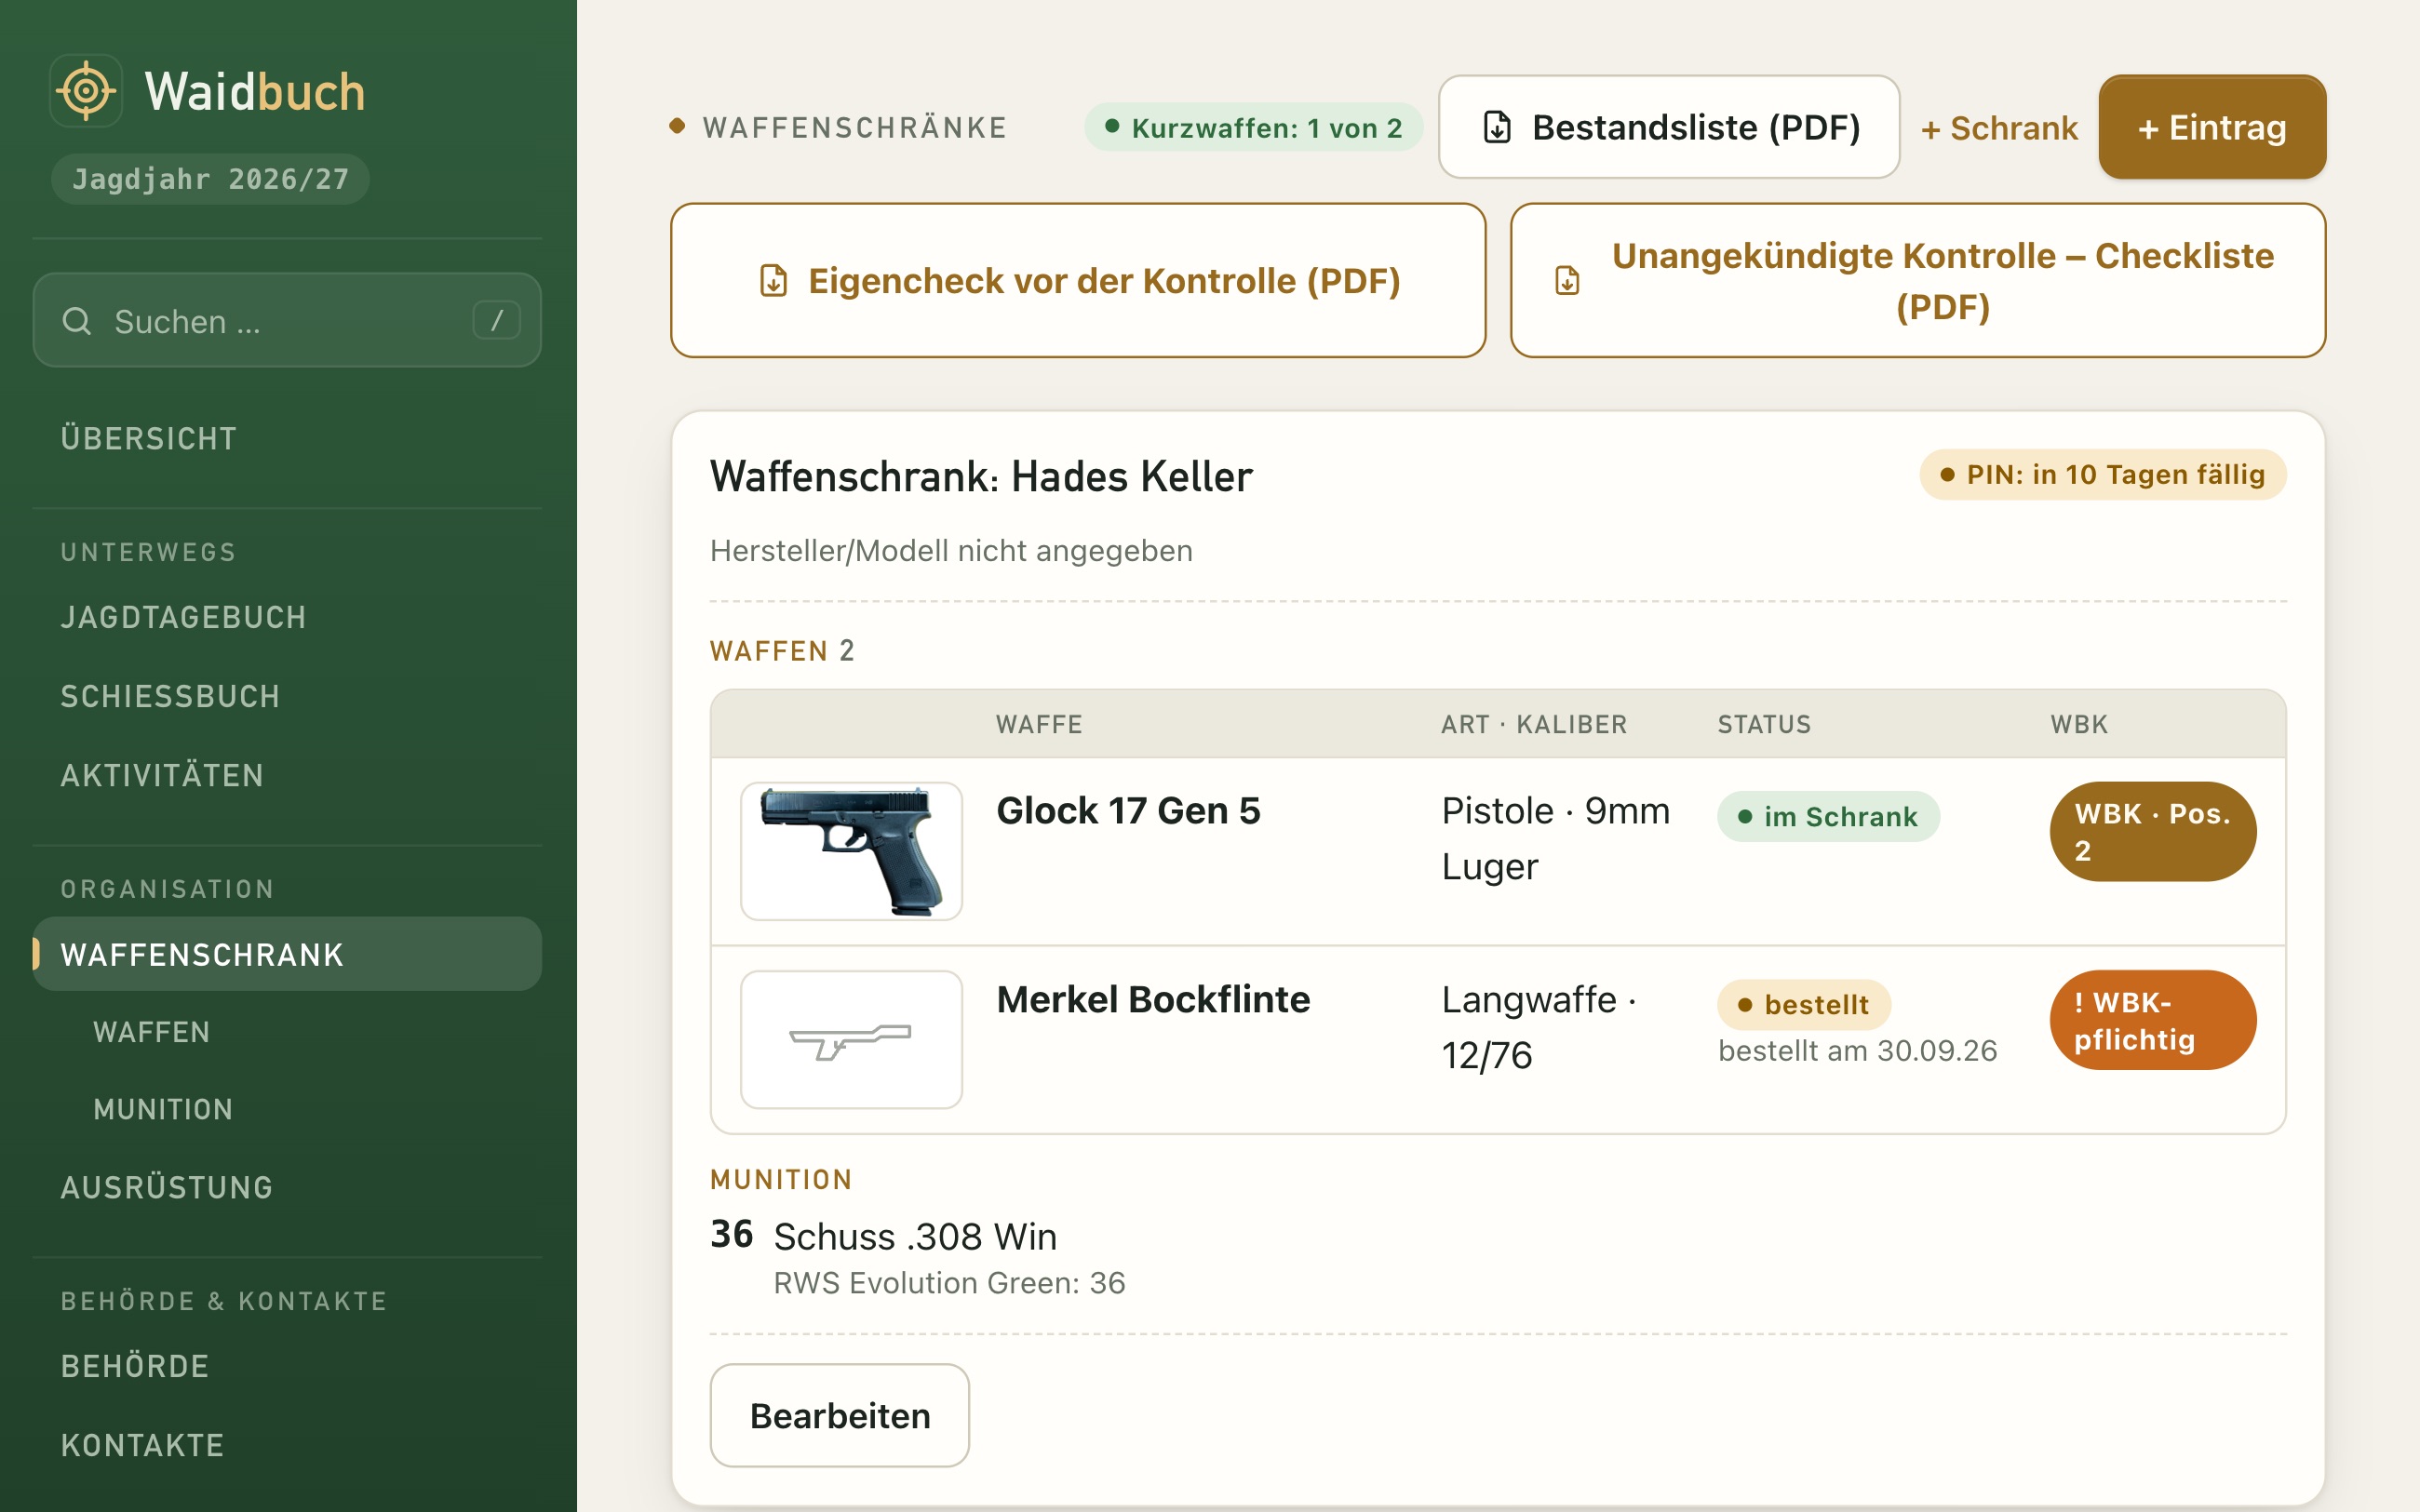
Task: Click the search magnifier icon
Action: [x=77, y=321]
